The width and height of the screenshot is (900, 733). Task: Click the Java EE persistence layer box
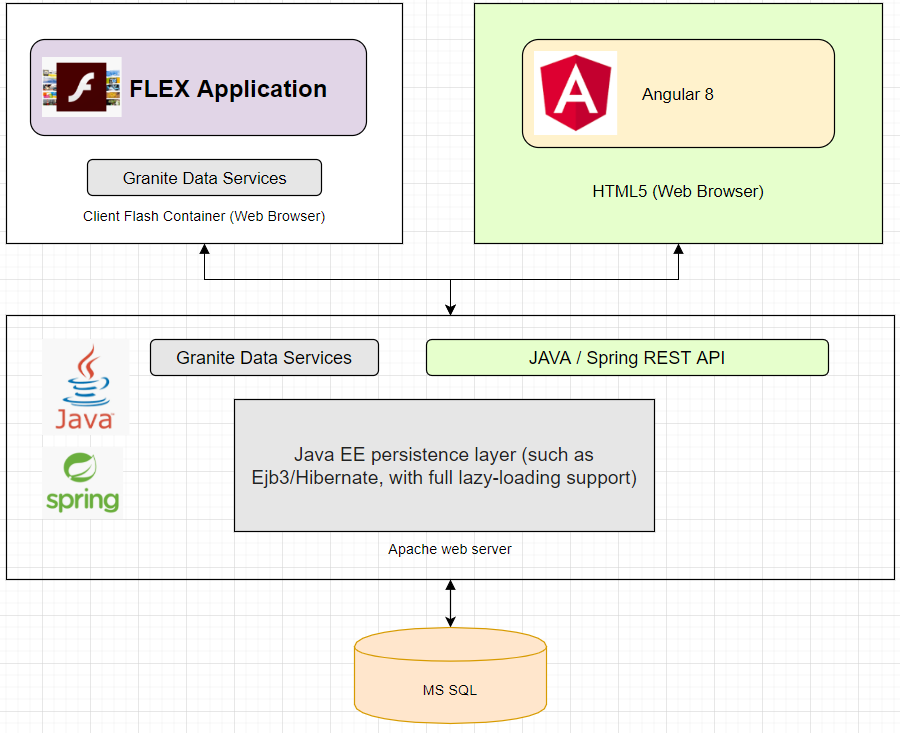444,466
